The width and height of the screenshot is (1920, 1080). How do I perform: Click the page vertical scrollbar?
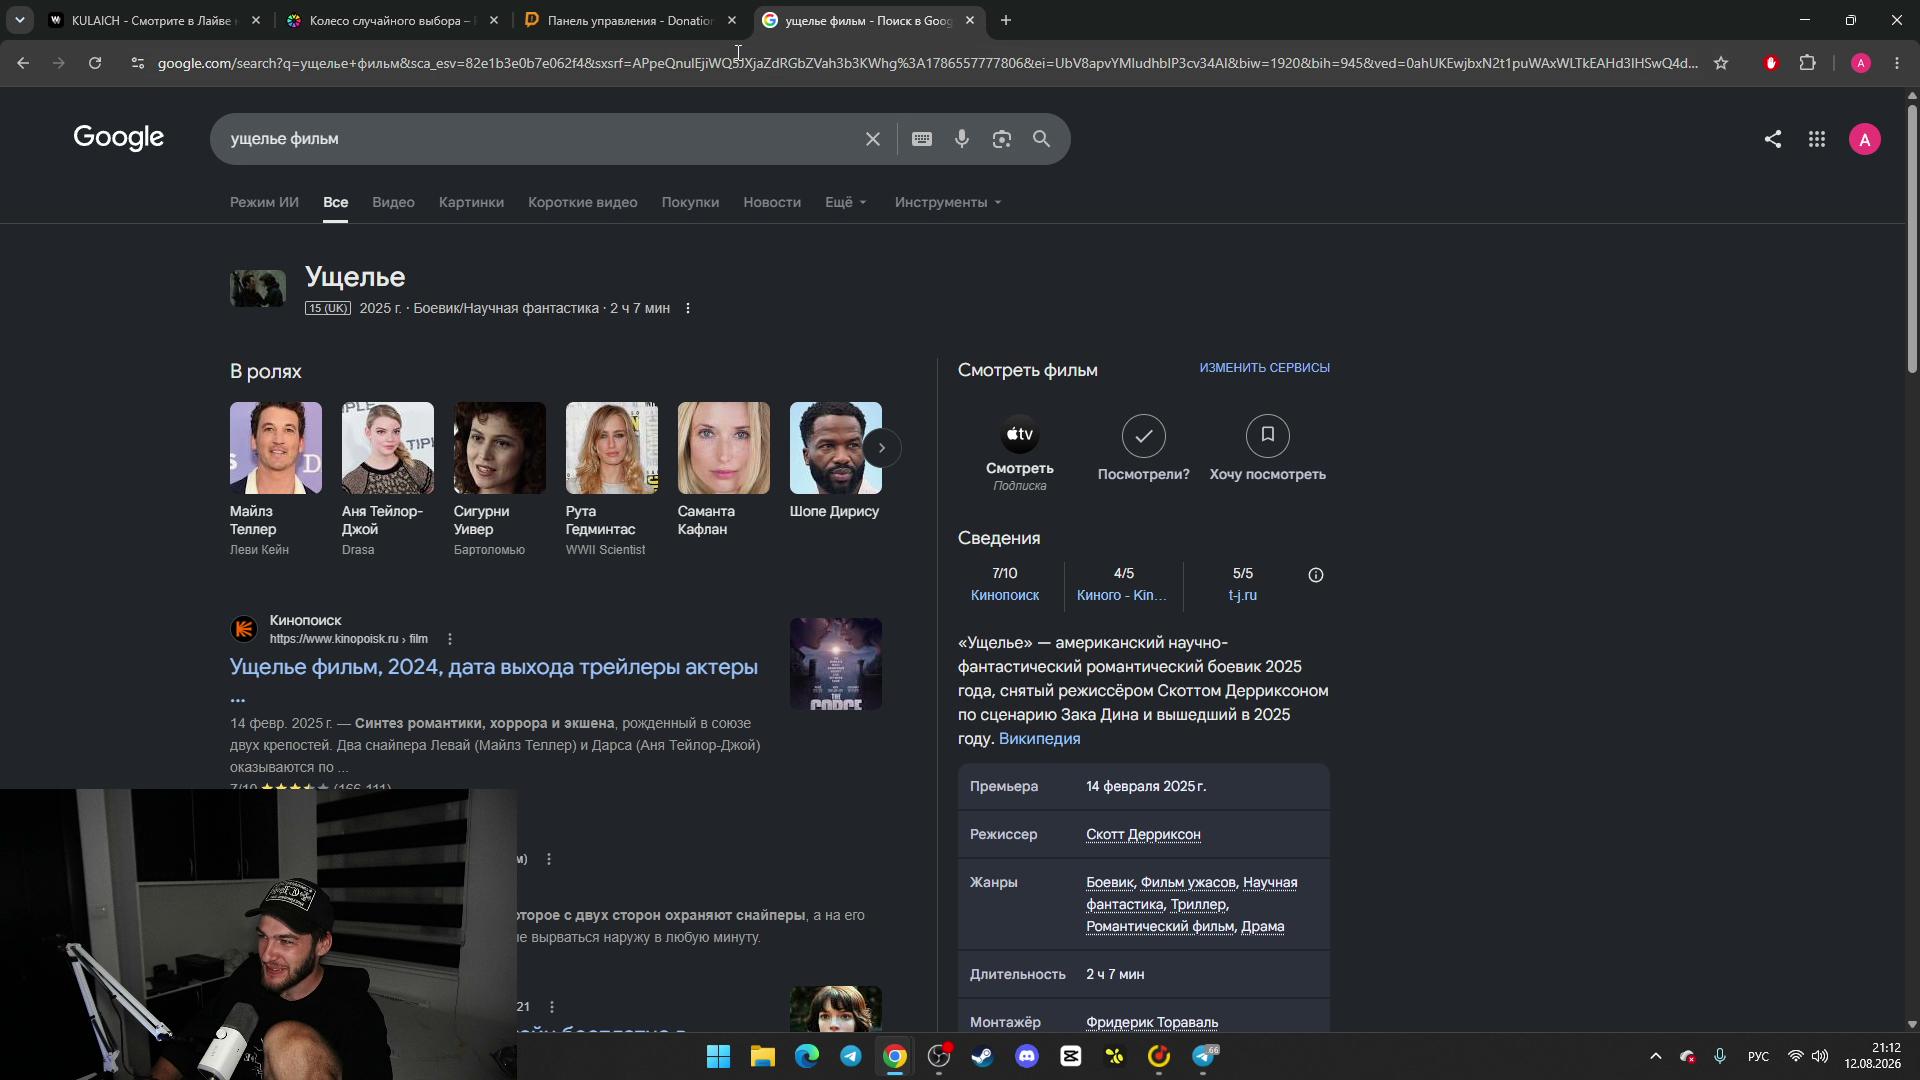click(1912, 239)
